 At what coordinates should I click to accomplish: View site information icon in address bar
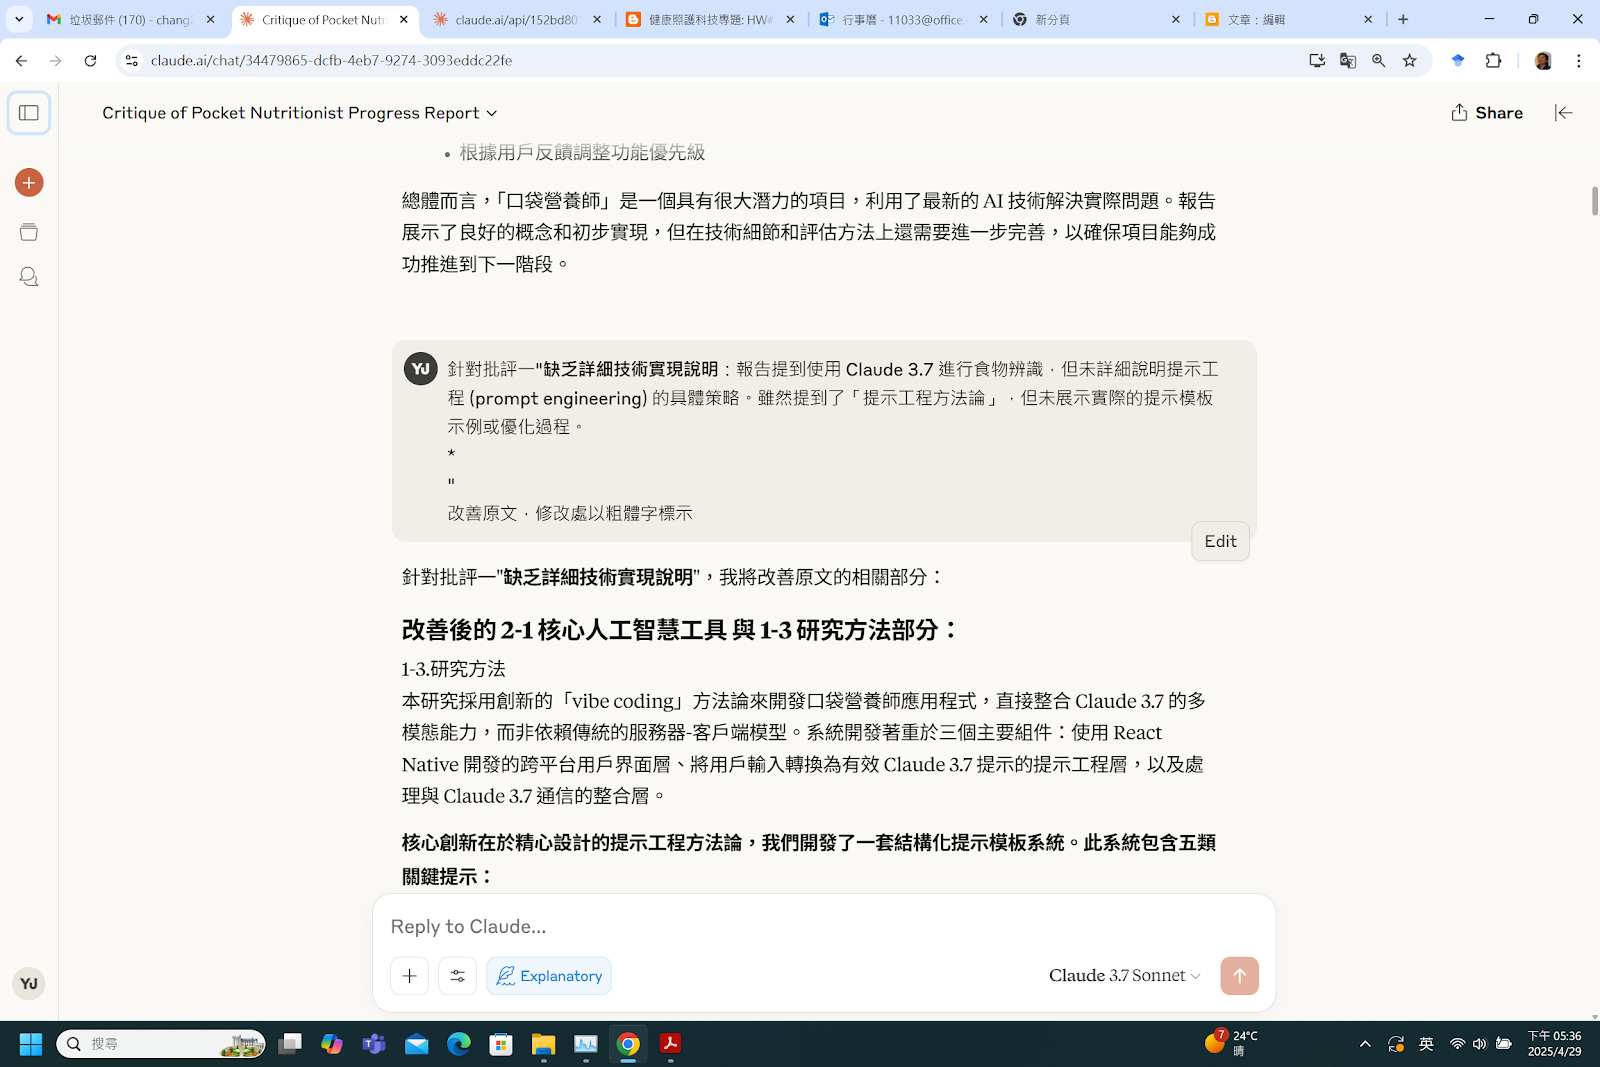132,61
